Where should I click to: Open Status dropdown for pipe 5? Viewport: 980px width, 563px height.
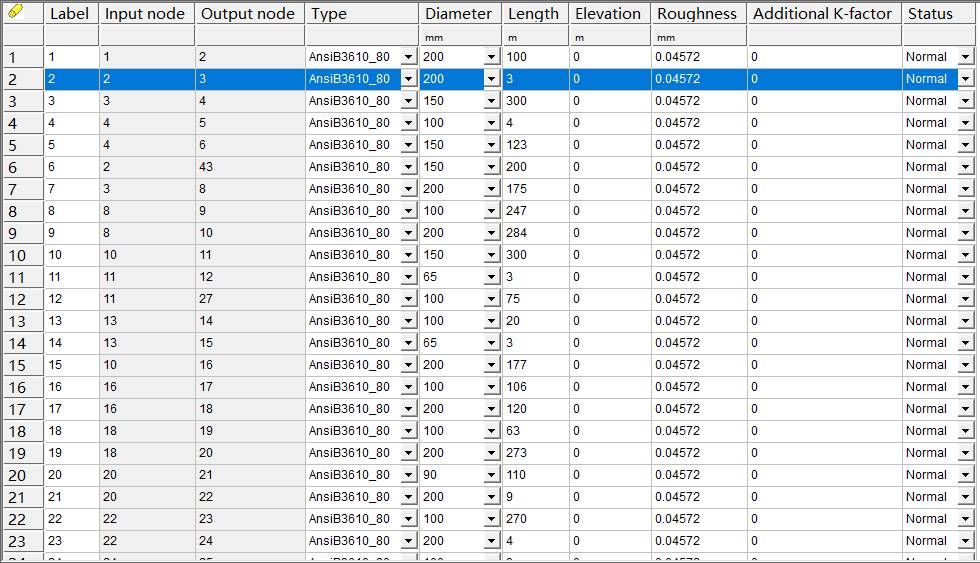coord(965,145)
